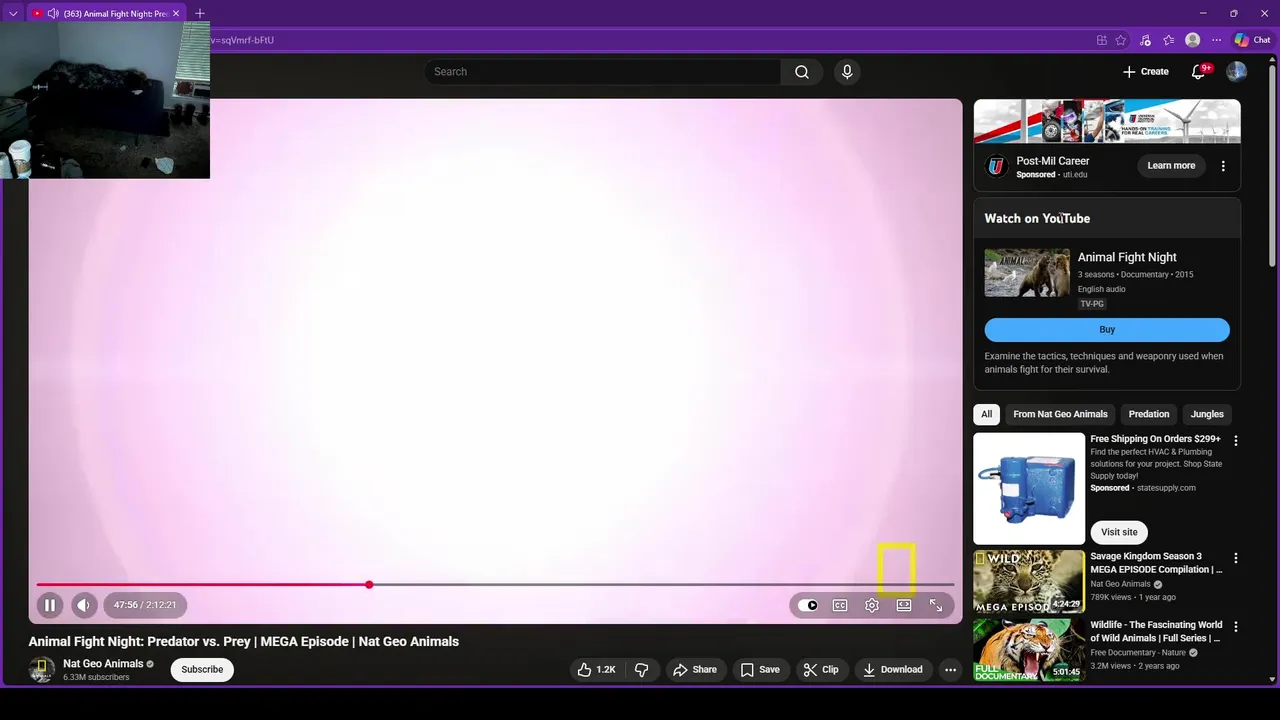Select the Jungles filter chip
1280x720 pixels.
[1207, 414]
